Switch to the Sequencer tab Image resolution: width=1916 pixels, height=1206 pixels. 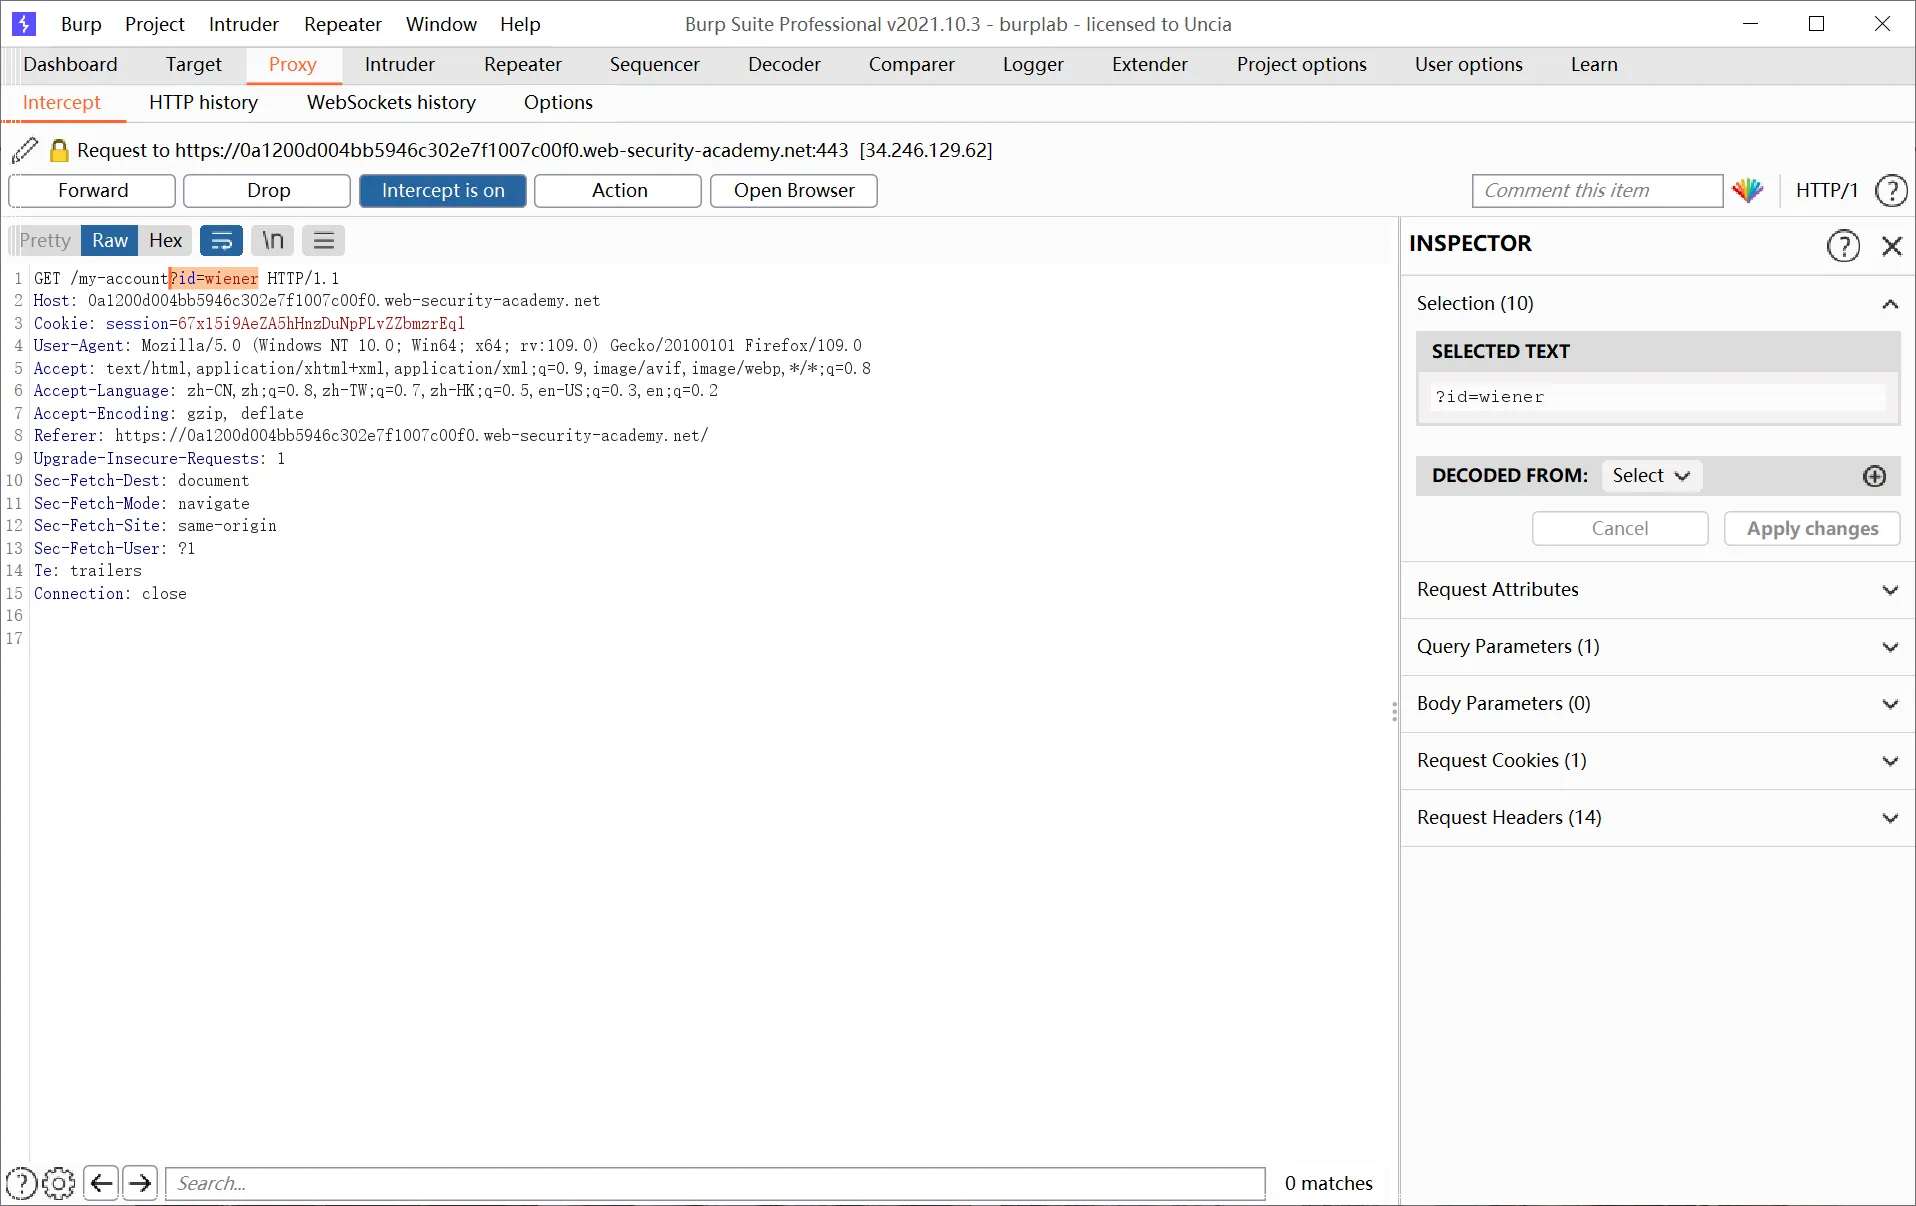tap(655, 64)
